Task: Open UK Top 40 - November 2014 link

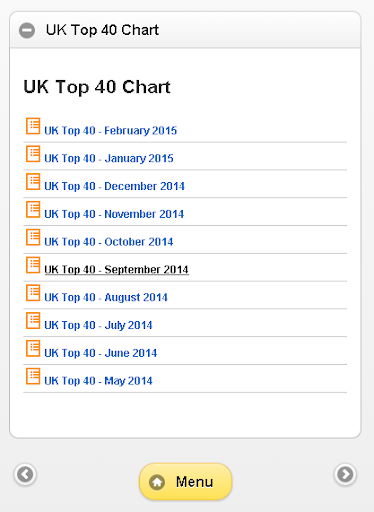Action: [114, 214]
